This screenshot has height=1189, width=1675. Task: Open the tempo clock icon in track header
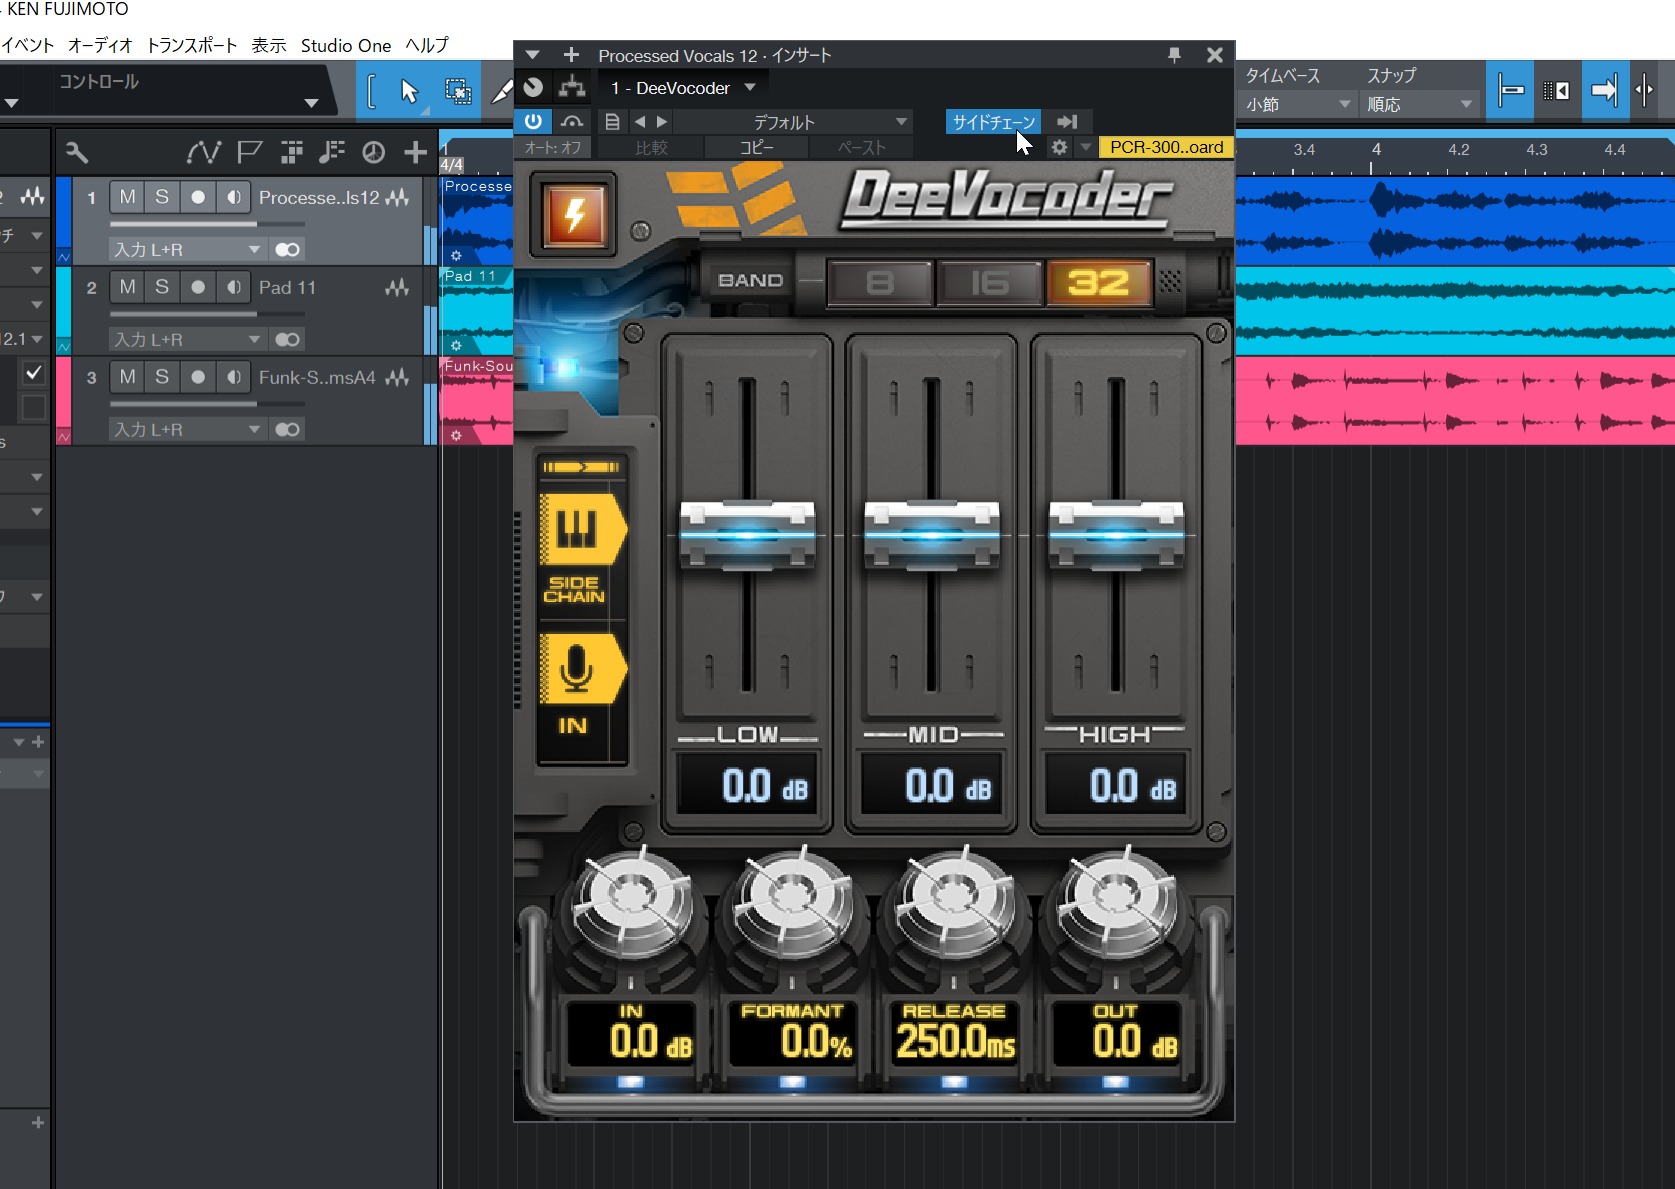click(373, 152)
